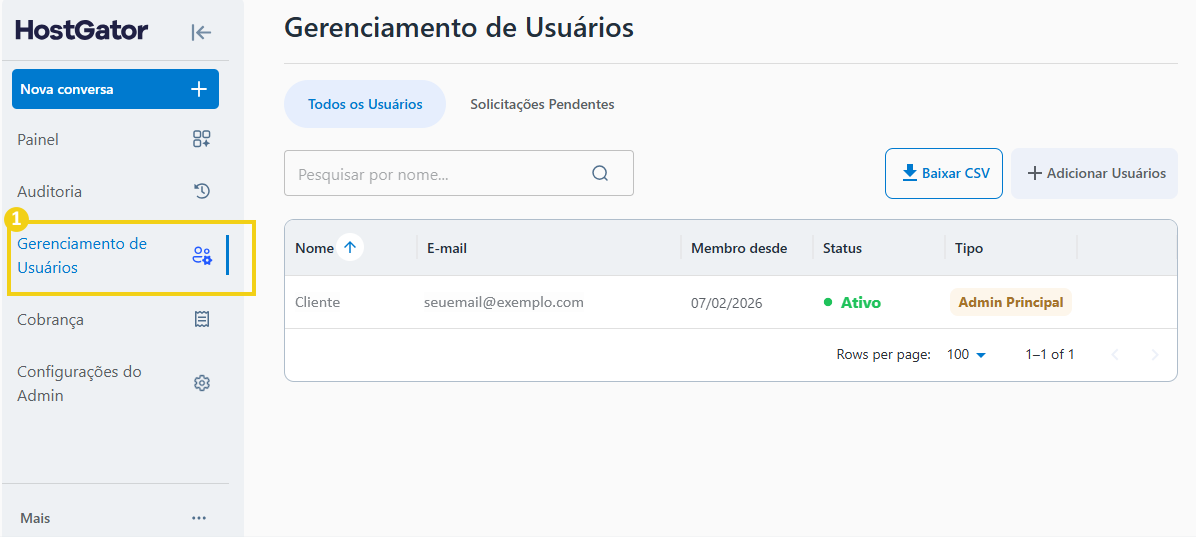Collapse the sidebar with the arrow icon
1196x537 pixels.
click(x=201, y=32)
